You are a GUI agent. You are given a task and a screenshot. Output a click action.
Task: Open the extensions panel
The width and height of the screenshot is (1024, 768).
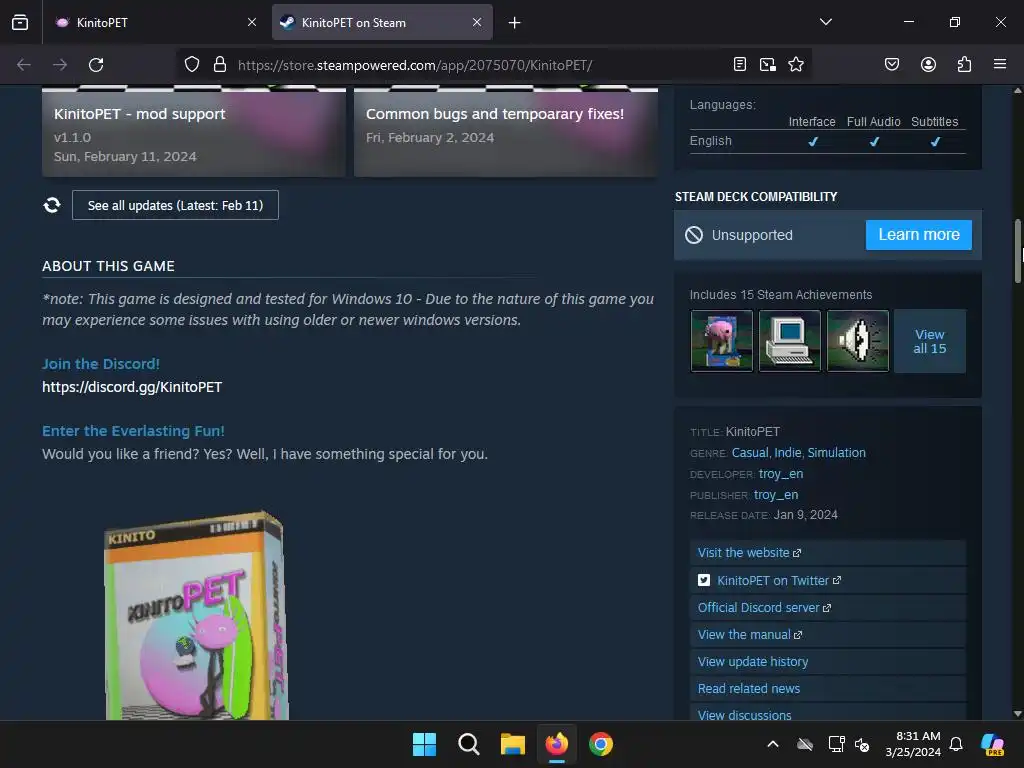coord(964,65)
